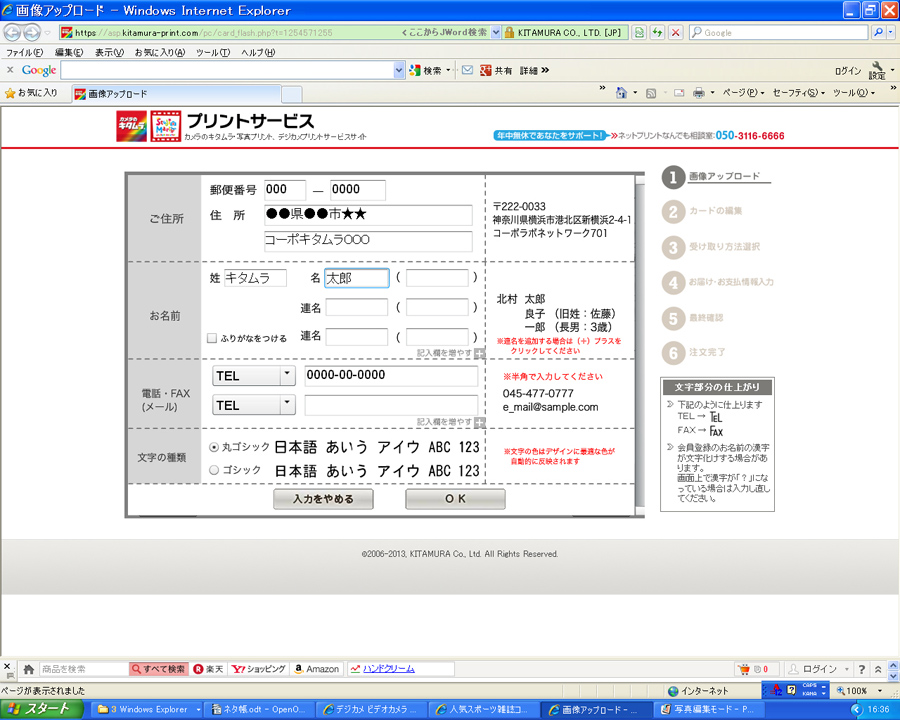Click the plus icon to add phone fields
The height and width of the screenshot is (720, 900).
pos(480,422)
